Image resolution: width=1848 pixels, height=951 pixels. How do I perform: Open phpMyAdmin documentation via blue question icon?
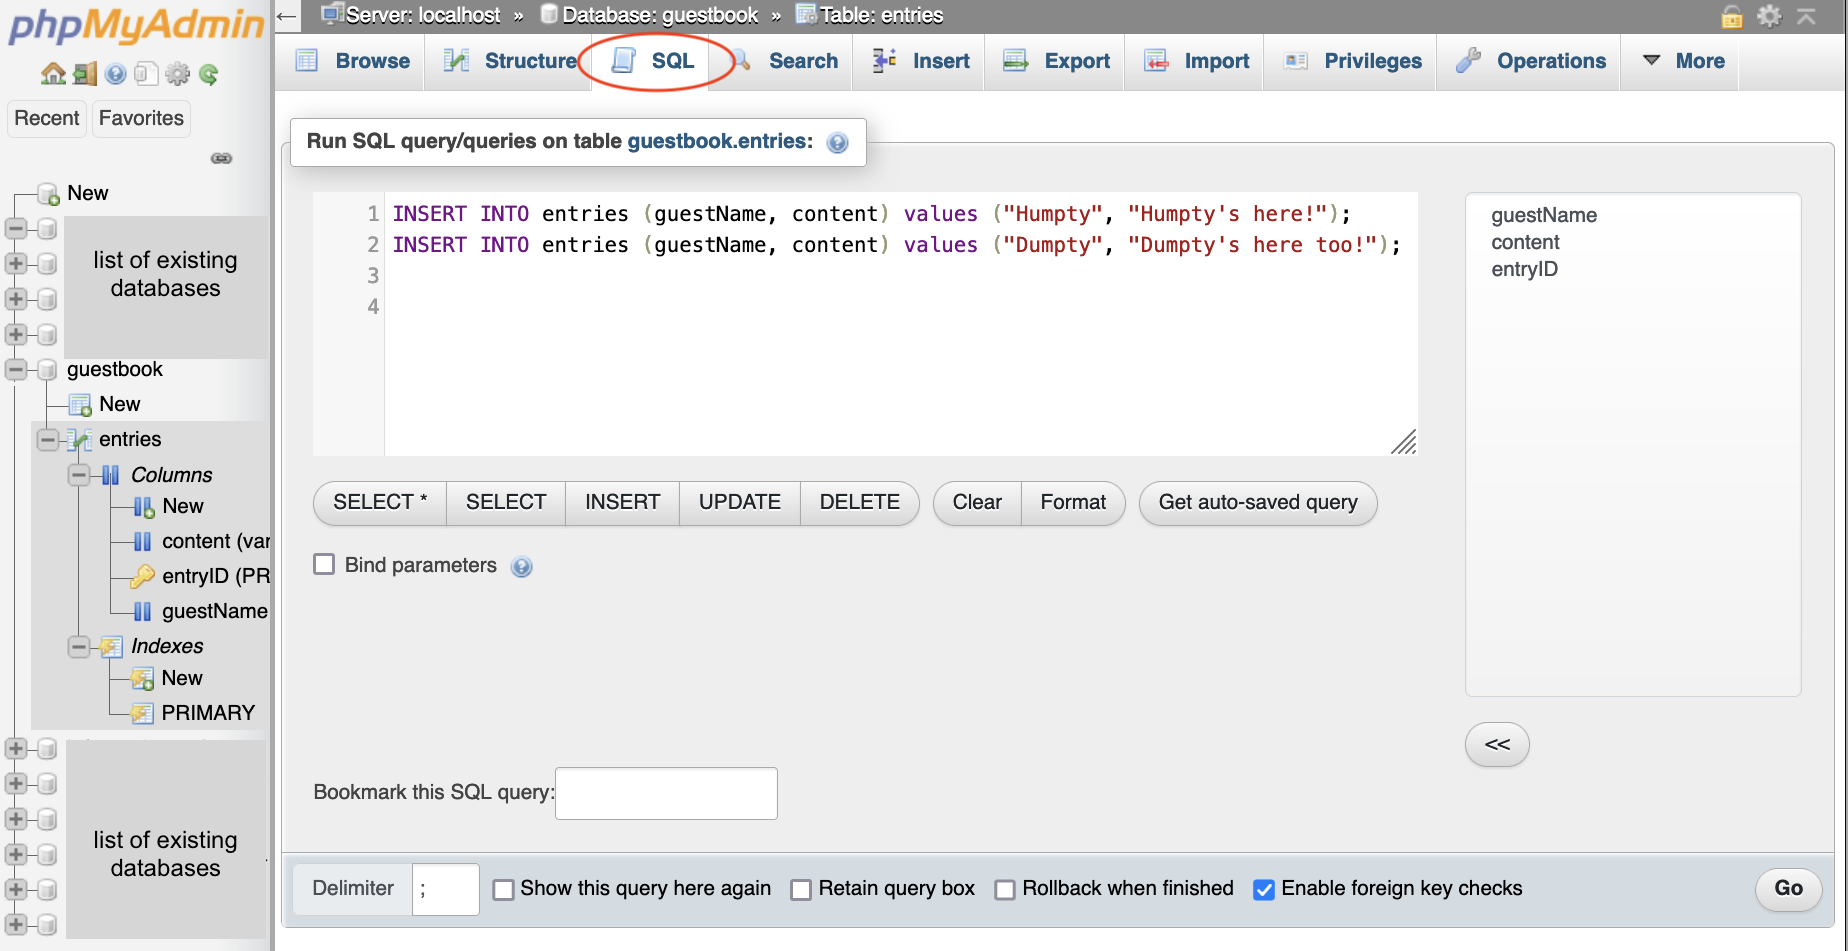[116, 73]
